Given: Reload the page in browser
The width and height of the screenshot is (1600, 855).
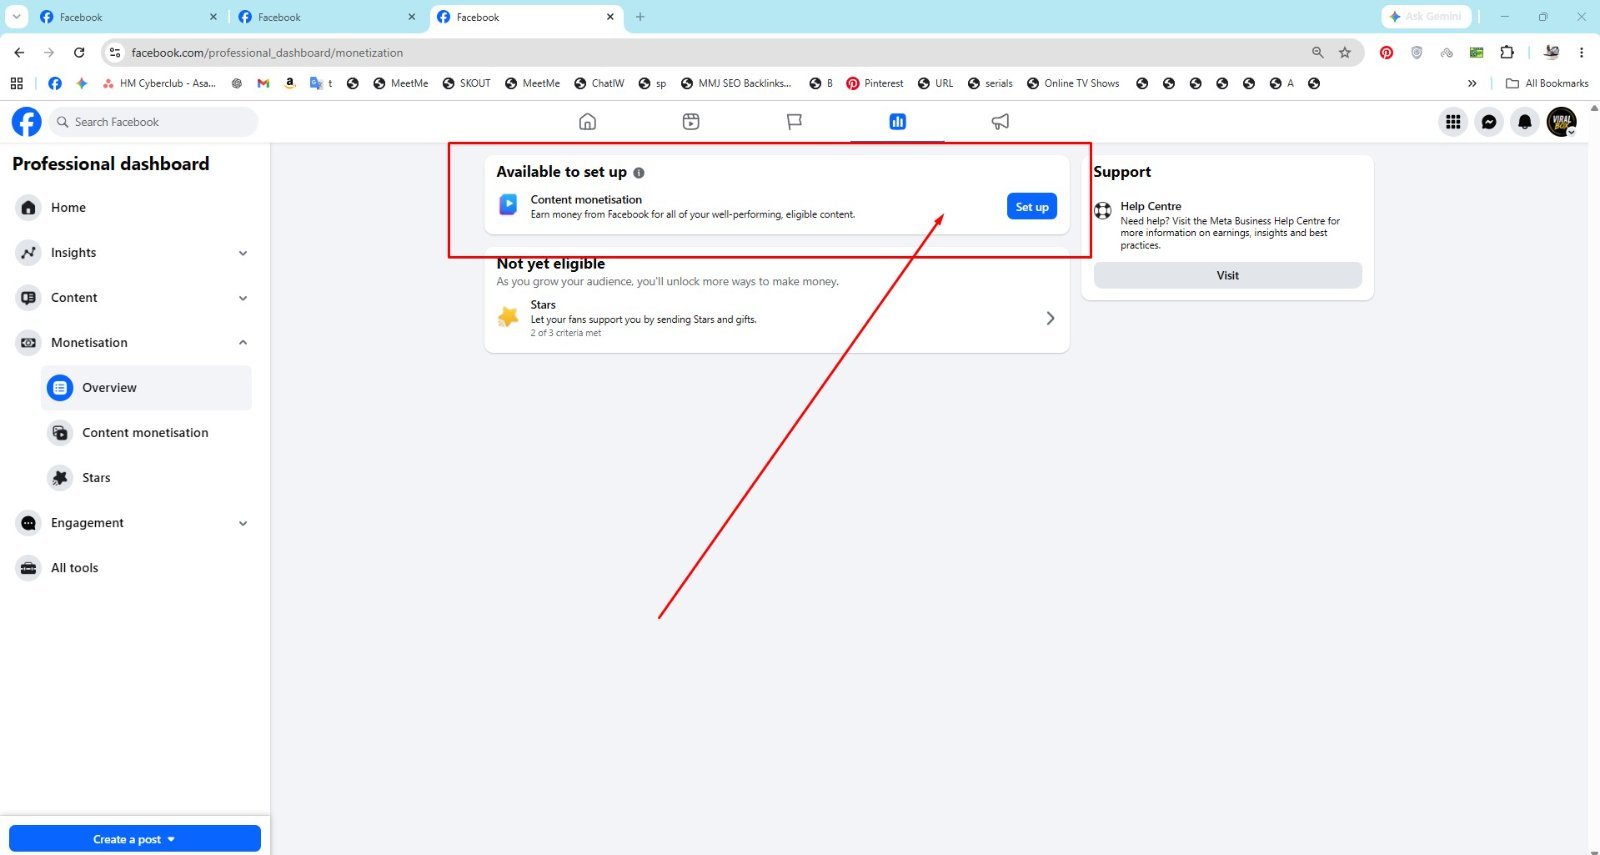Looking at the screenshot, I should tap(79, 52).
